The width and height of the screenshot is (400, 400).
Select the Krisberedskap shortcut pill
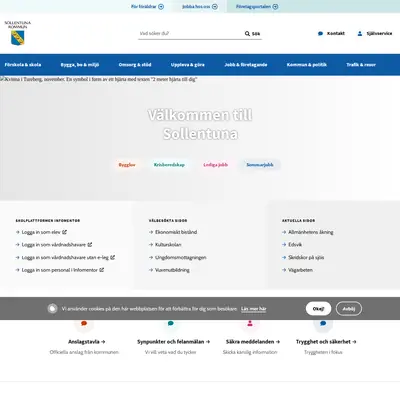169,165
